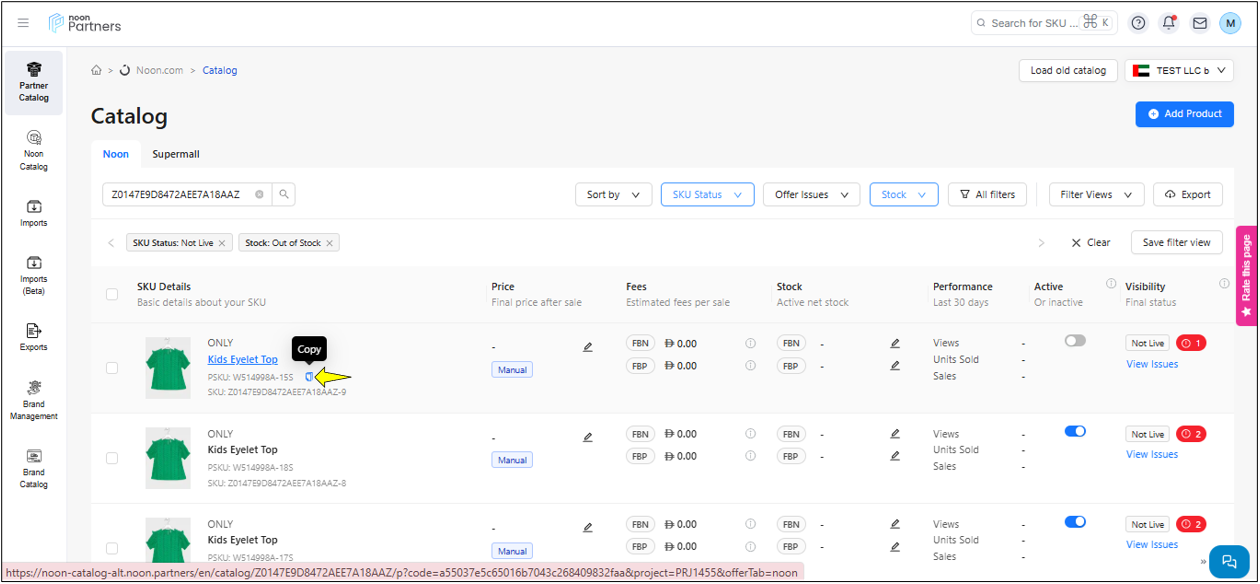Click the search magnifier beside SKU field
1260x584 pixels.
point(284,195)
